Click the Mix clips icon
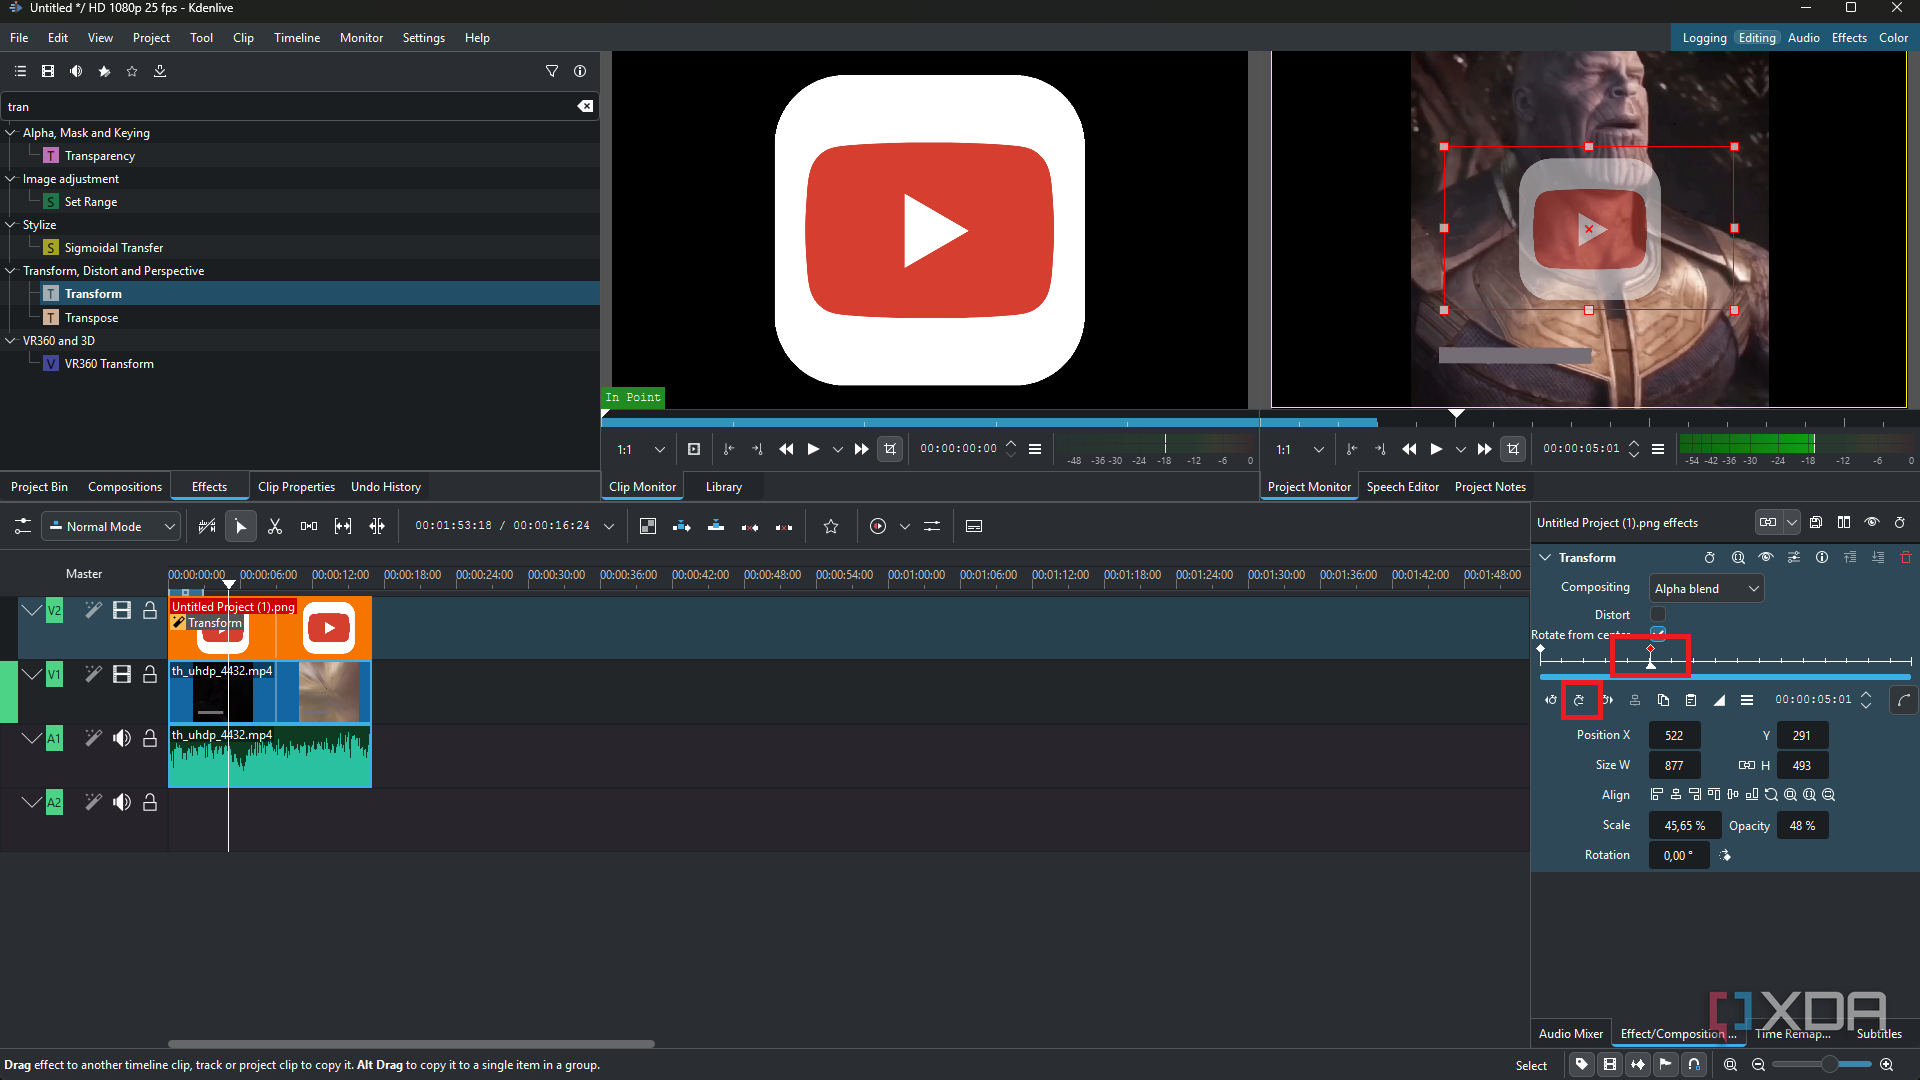Screen dimensions: 1920x1080 [648, 526]
